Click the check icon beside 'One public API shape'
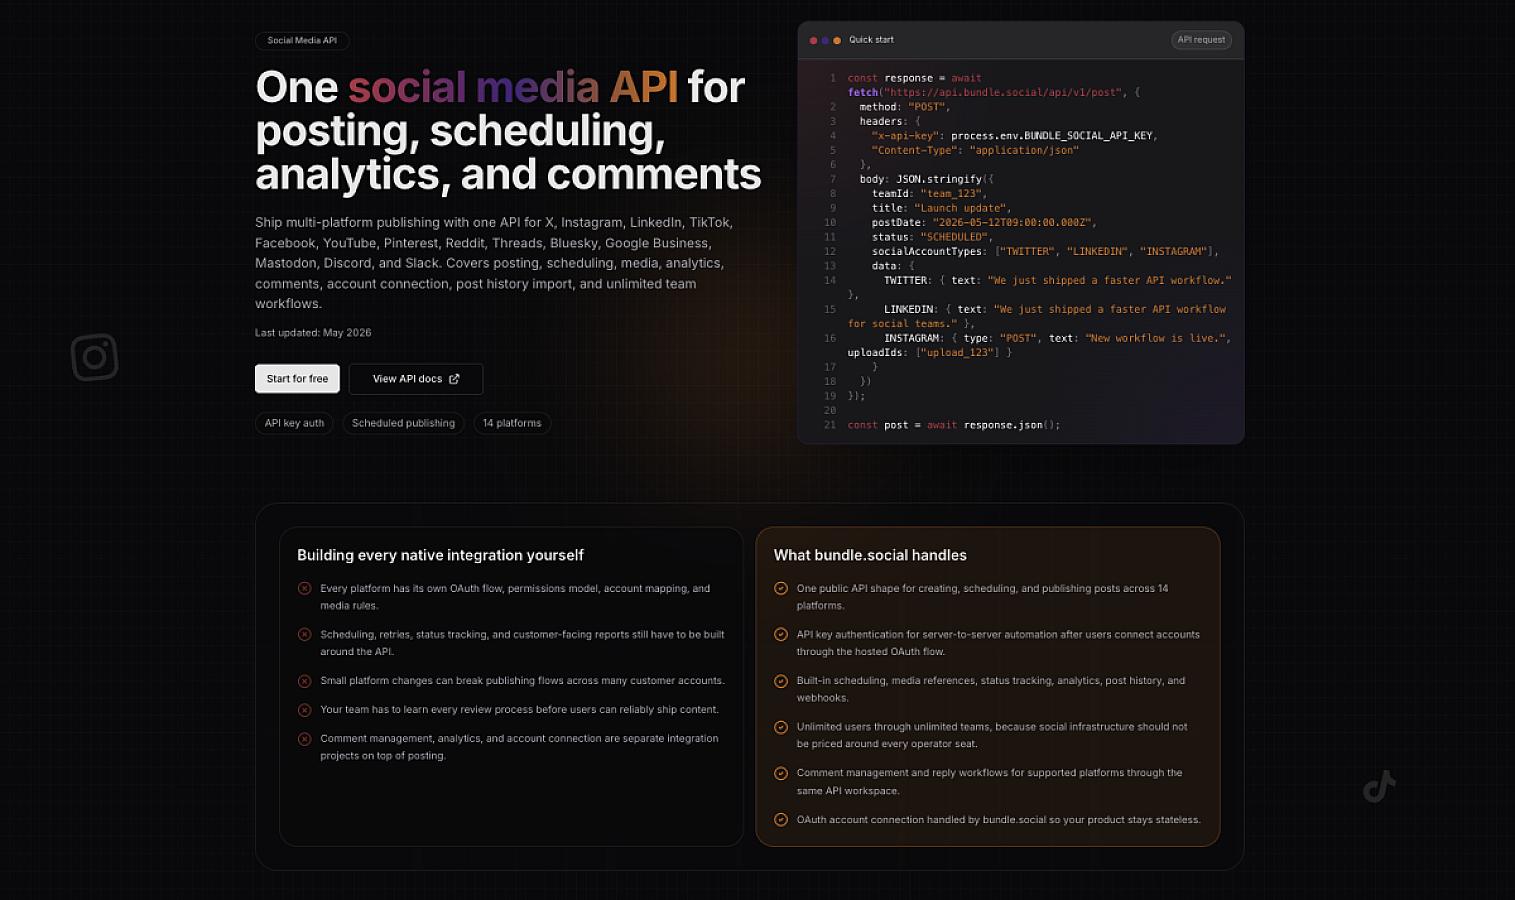Image resolution: width=1515 pixels, height=900 pixels. tap(781, 589)
